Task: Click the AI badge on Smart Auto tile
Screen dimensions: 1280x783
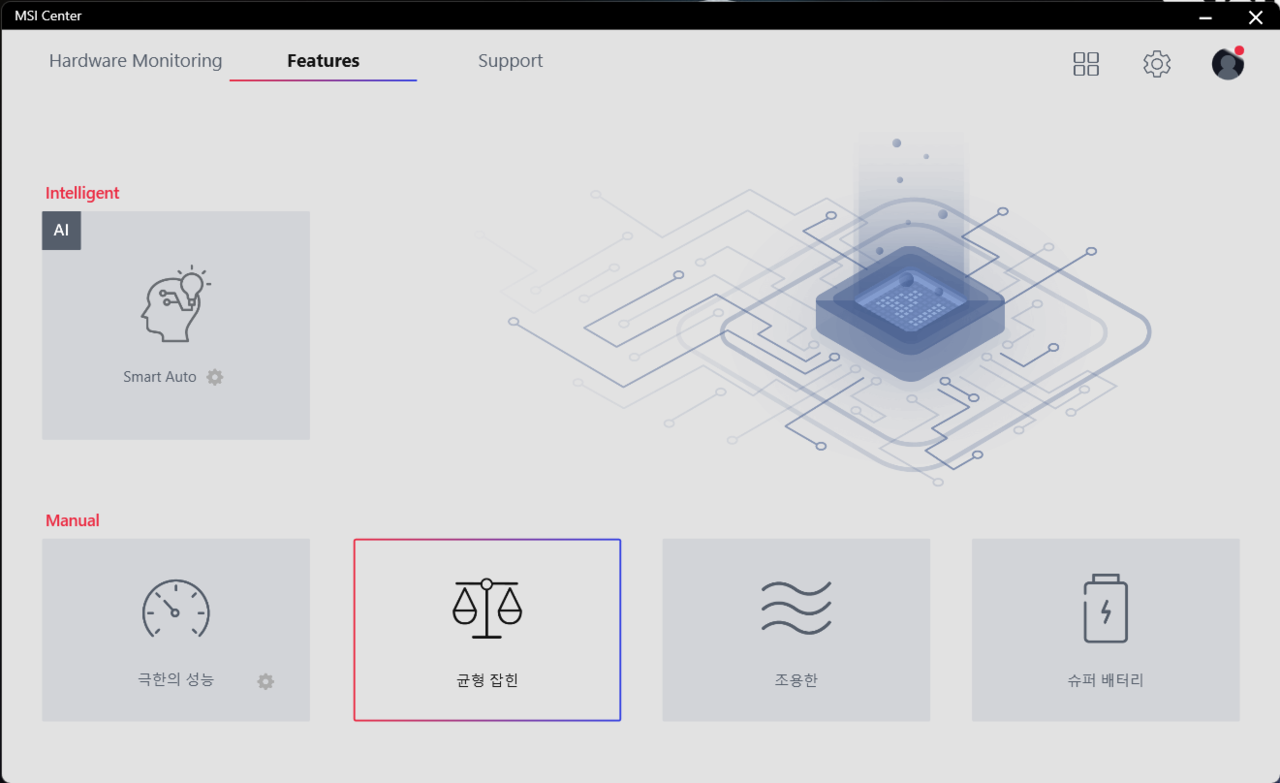Action: pos(61,230)
